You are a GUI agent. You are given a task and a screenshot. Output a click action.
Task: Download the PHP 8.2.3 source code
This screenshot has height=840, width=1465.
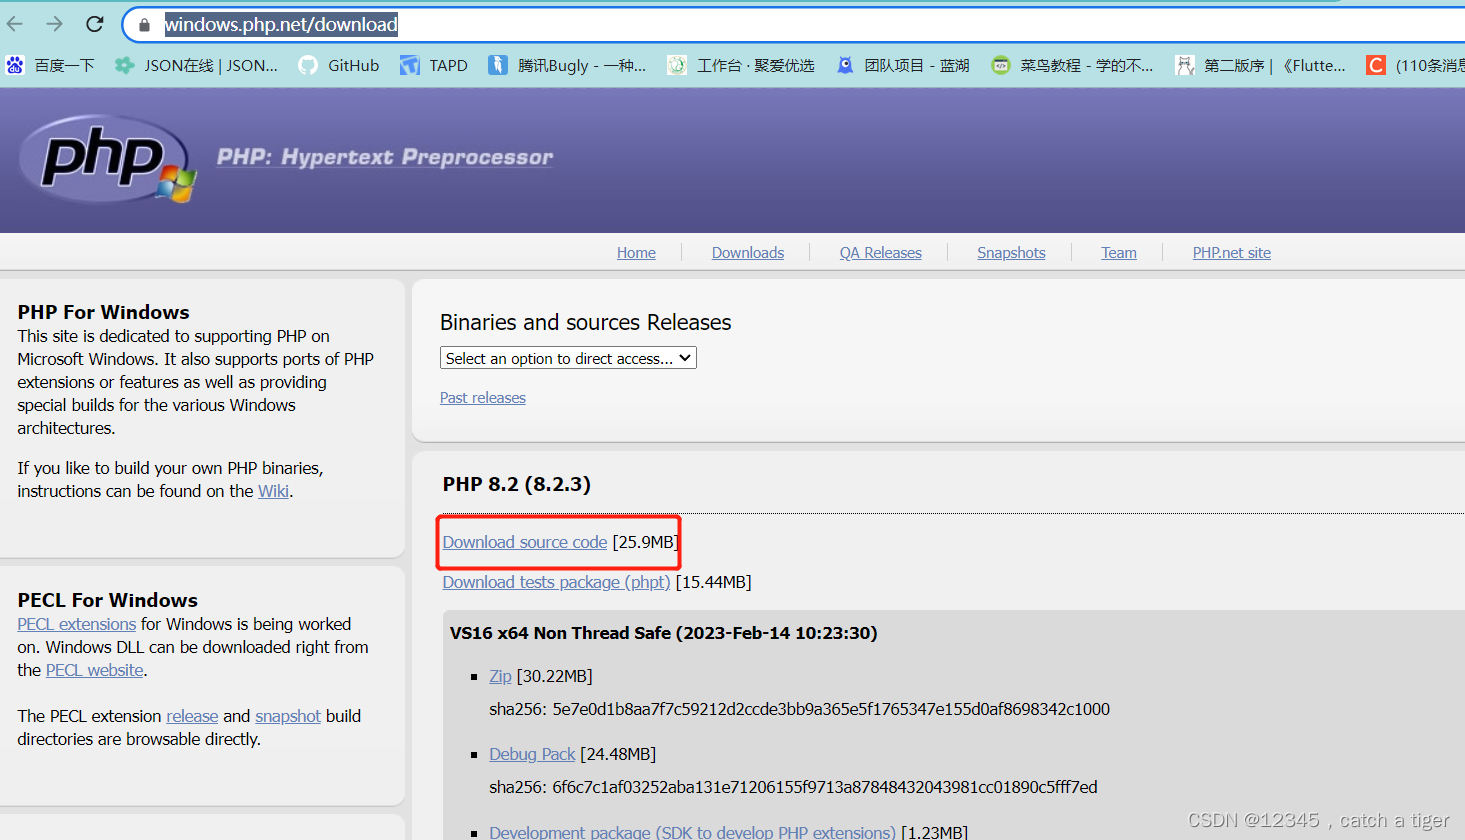524,541
